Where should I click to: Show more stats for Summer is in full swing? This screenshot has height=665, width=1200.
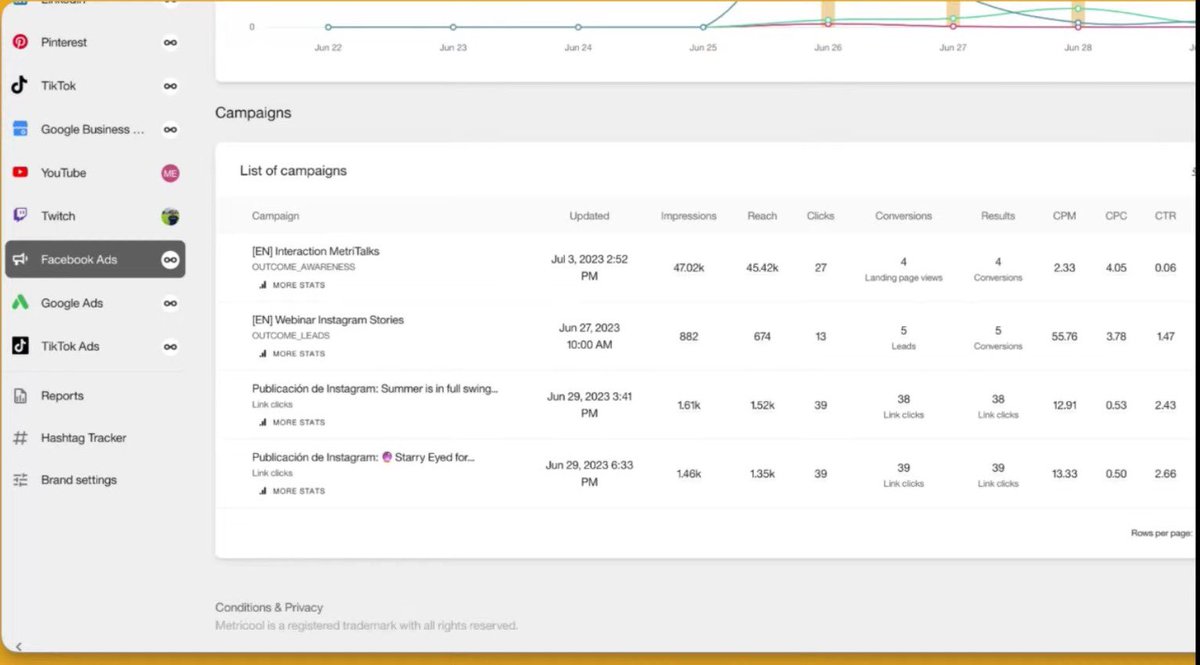pos(292,422)
